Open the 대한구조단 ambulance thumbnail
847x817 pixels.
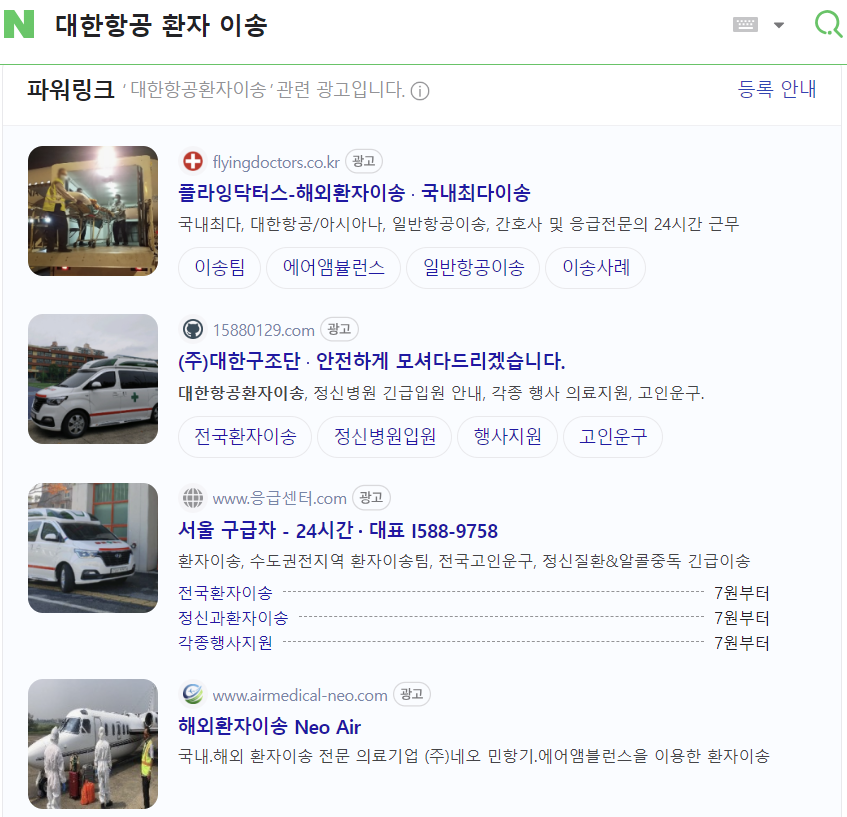tap(93, 379)
